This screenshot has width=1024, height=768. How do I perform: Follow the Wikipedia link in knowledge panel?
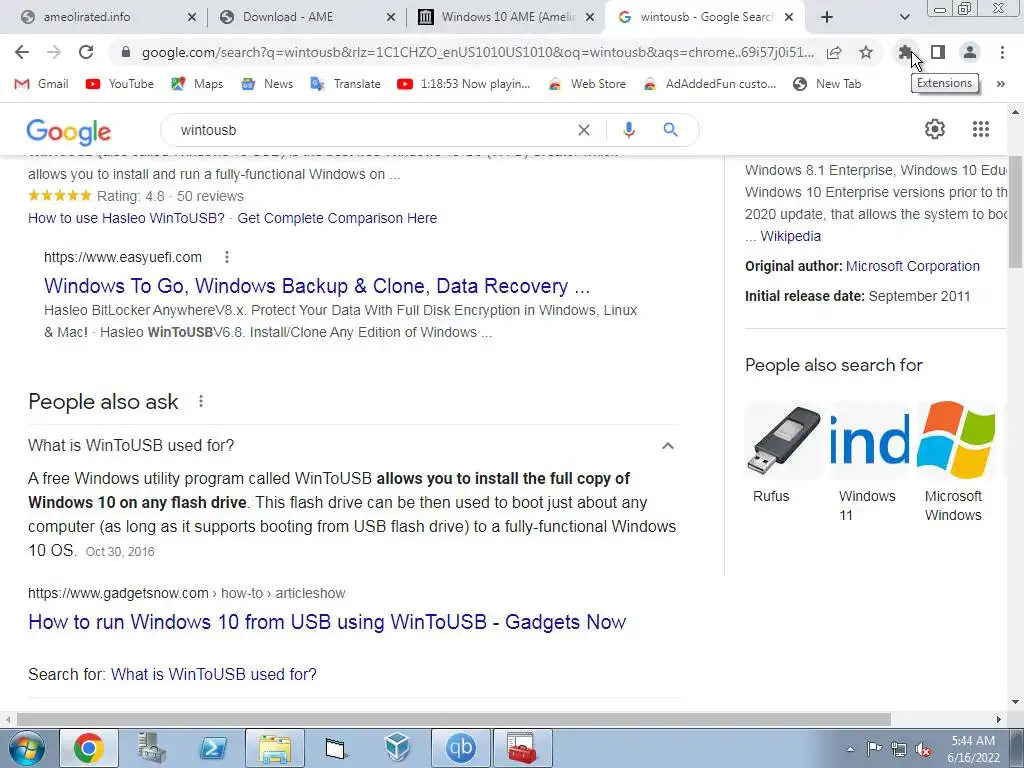click(x=790, y=236)
